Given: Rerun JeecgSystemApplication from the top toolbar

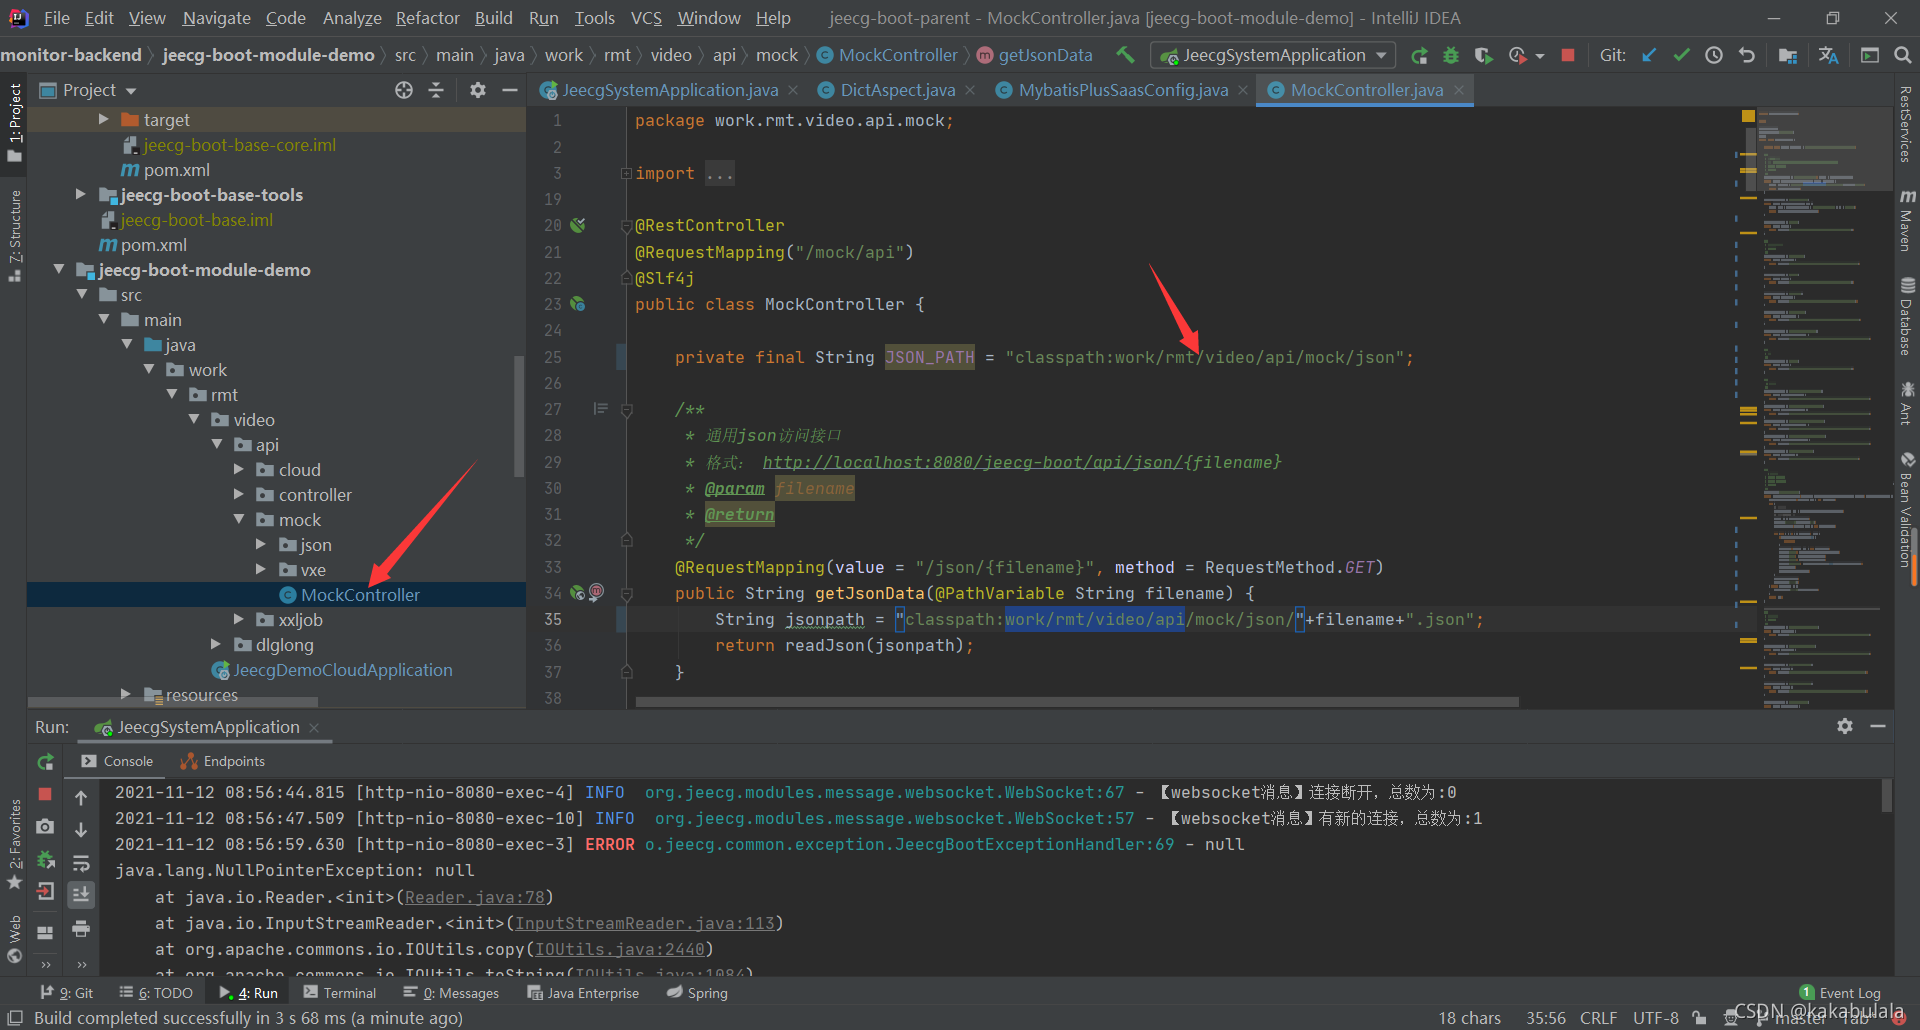Looking at the screenshot, I should click(1419, 56).
